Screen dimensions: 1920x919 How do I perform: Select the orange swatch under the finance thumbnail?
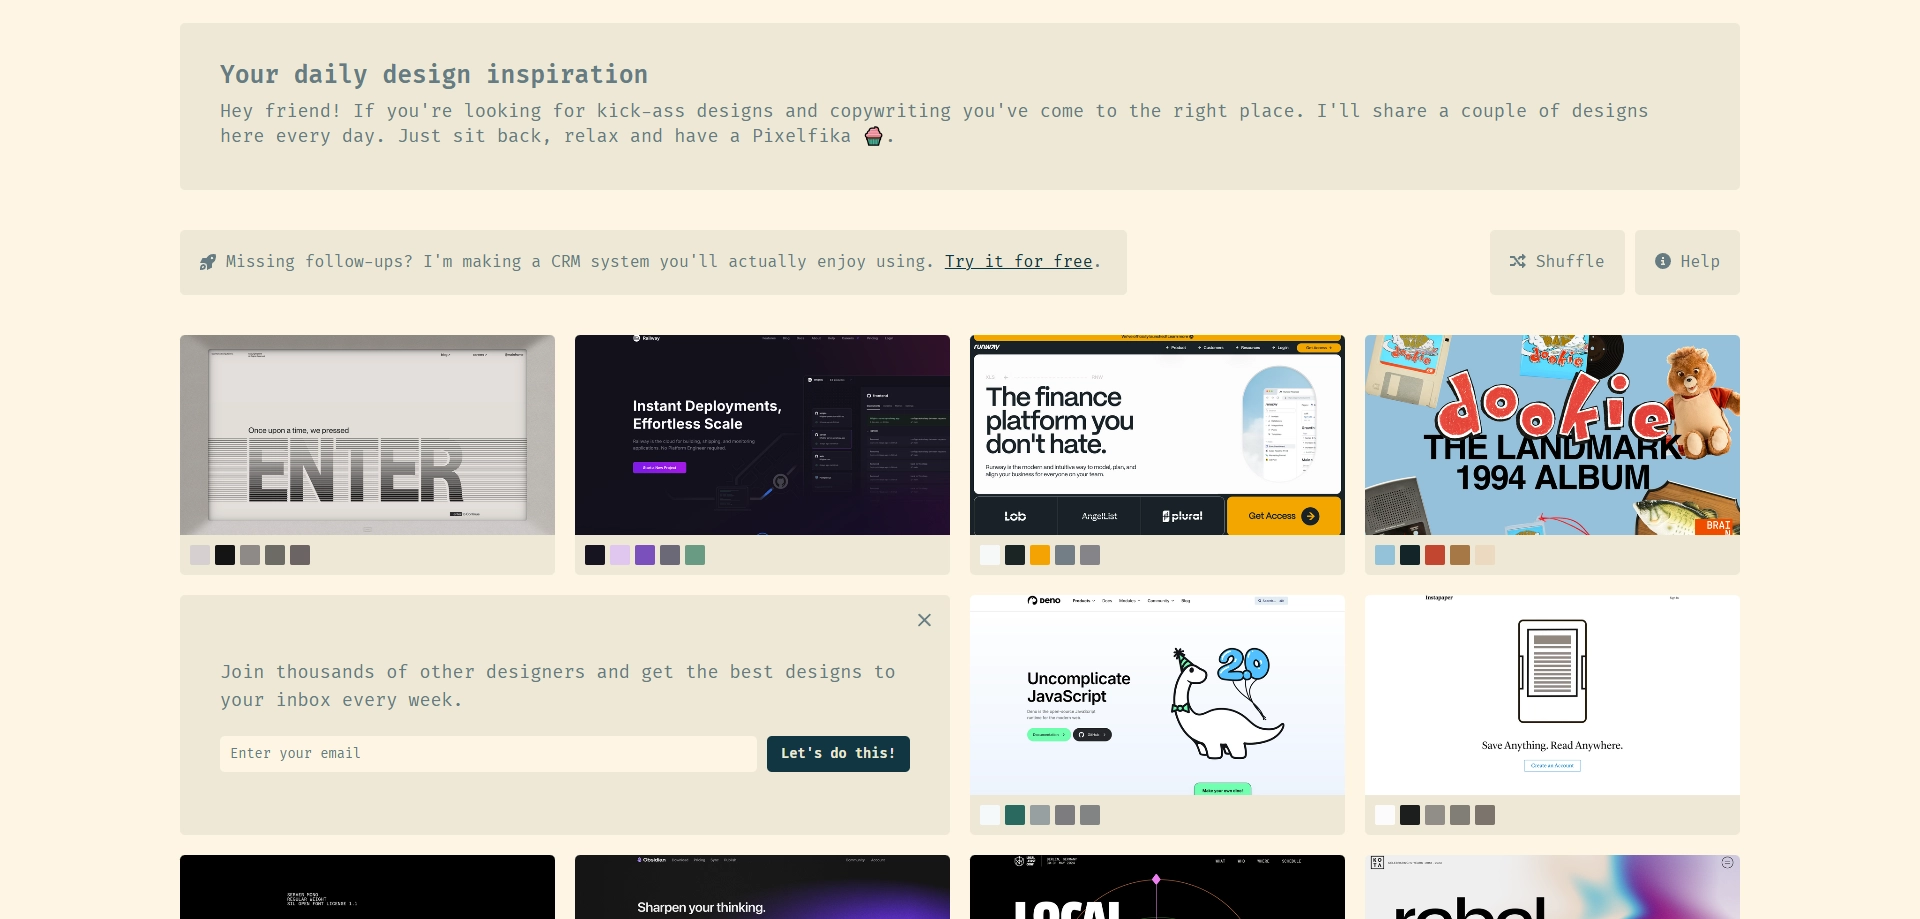tap(1040, 555)
